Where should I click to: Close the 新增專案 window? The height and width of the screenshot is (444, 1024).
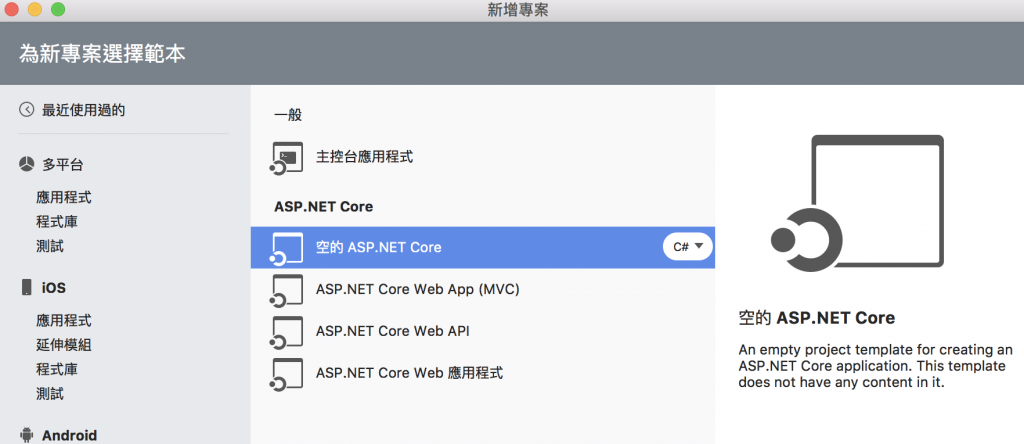pos(11,10)
